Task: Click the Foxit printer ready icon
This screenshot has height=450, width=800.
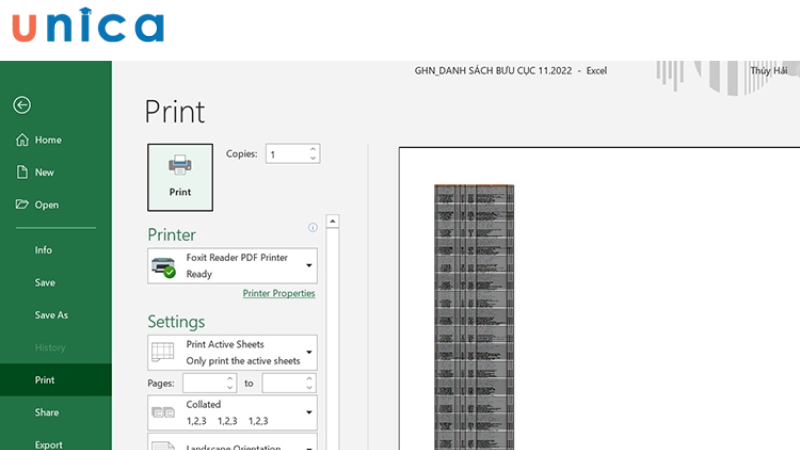Action: 162,266
